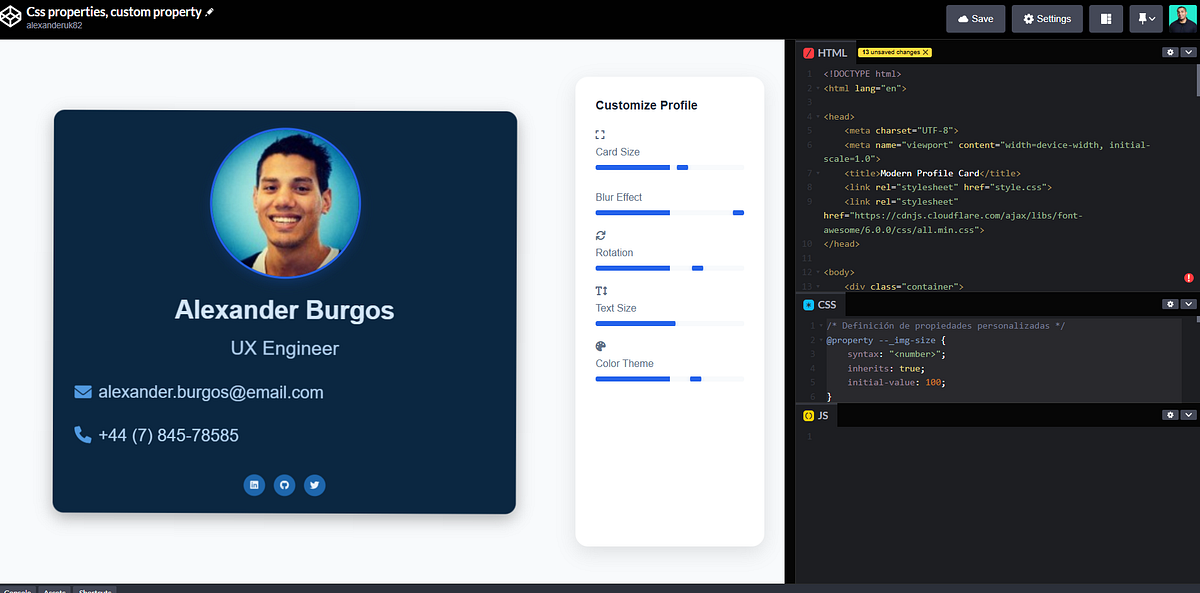1200x593 pixels.
Task: Open the pin dropdown in the header
Action: pos(1143,18)
